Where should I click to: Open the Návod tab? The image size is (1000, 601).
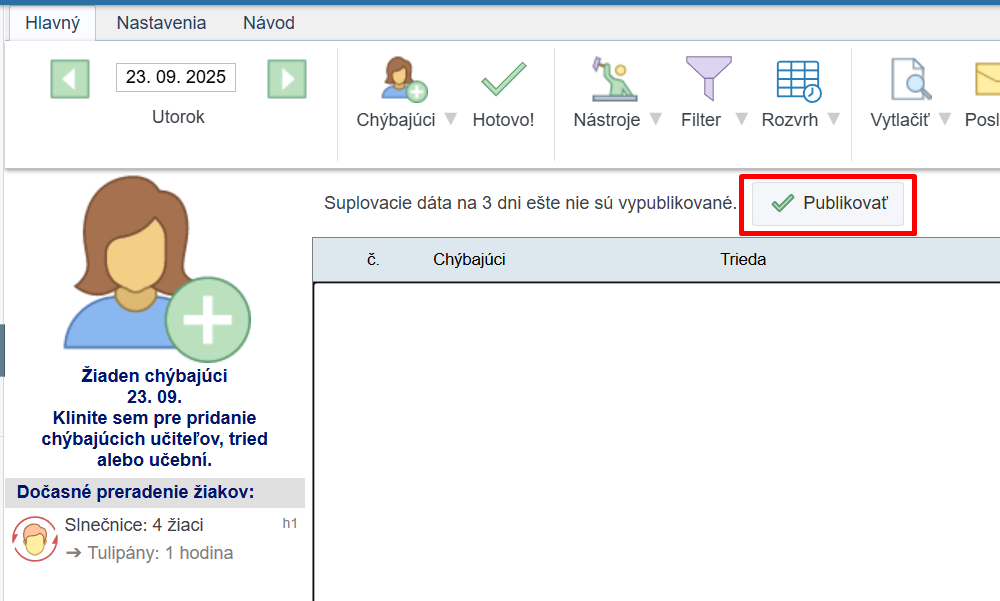pyautogui.click(x=269, y=22)
